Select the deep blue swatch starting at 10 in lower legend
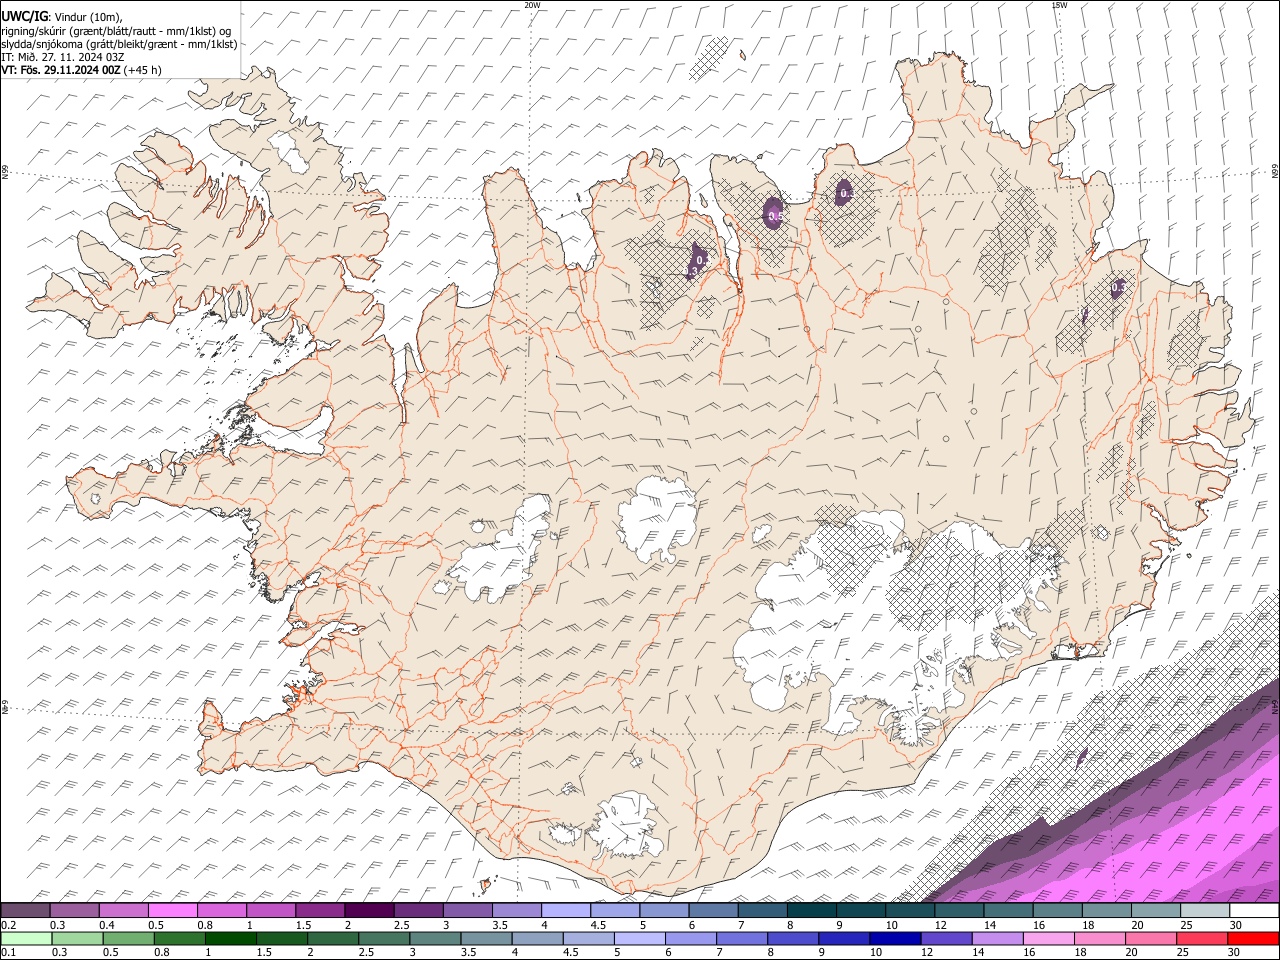The height and width of the screenshot is (960, 1280). [x=895, y=938]
